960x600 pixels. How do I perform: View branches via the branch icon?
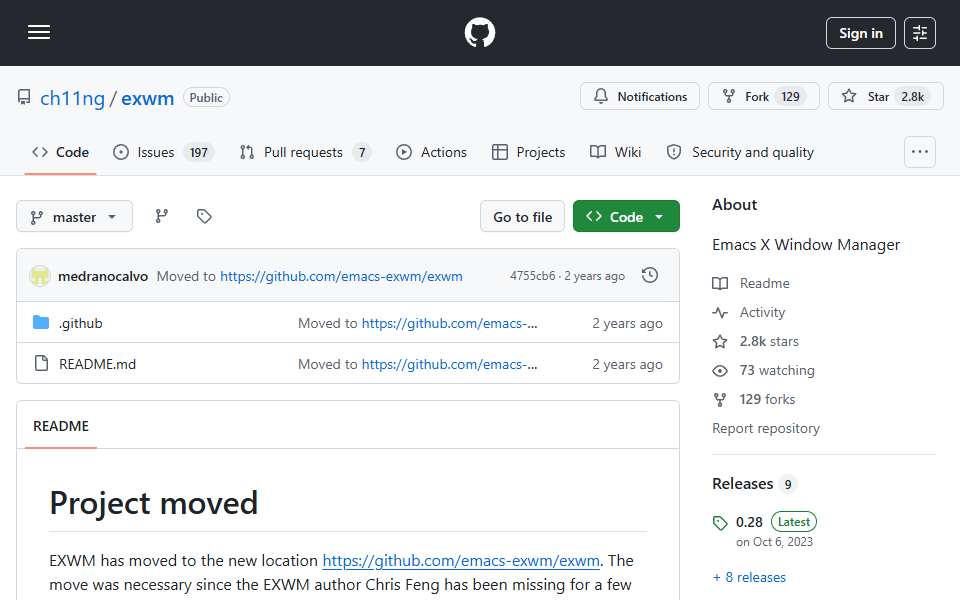point(162,216)
